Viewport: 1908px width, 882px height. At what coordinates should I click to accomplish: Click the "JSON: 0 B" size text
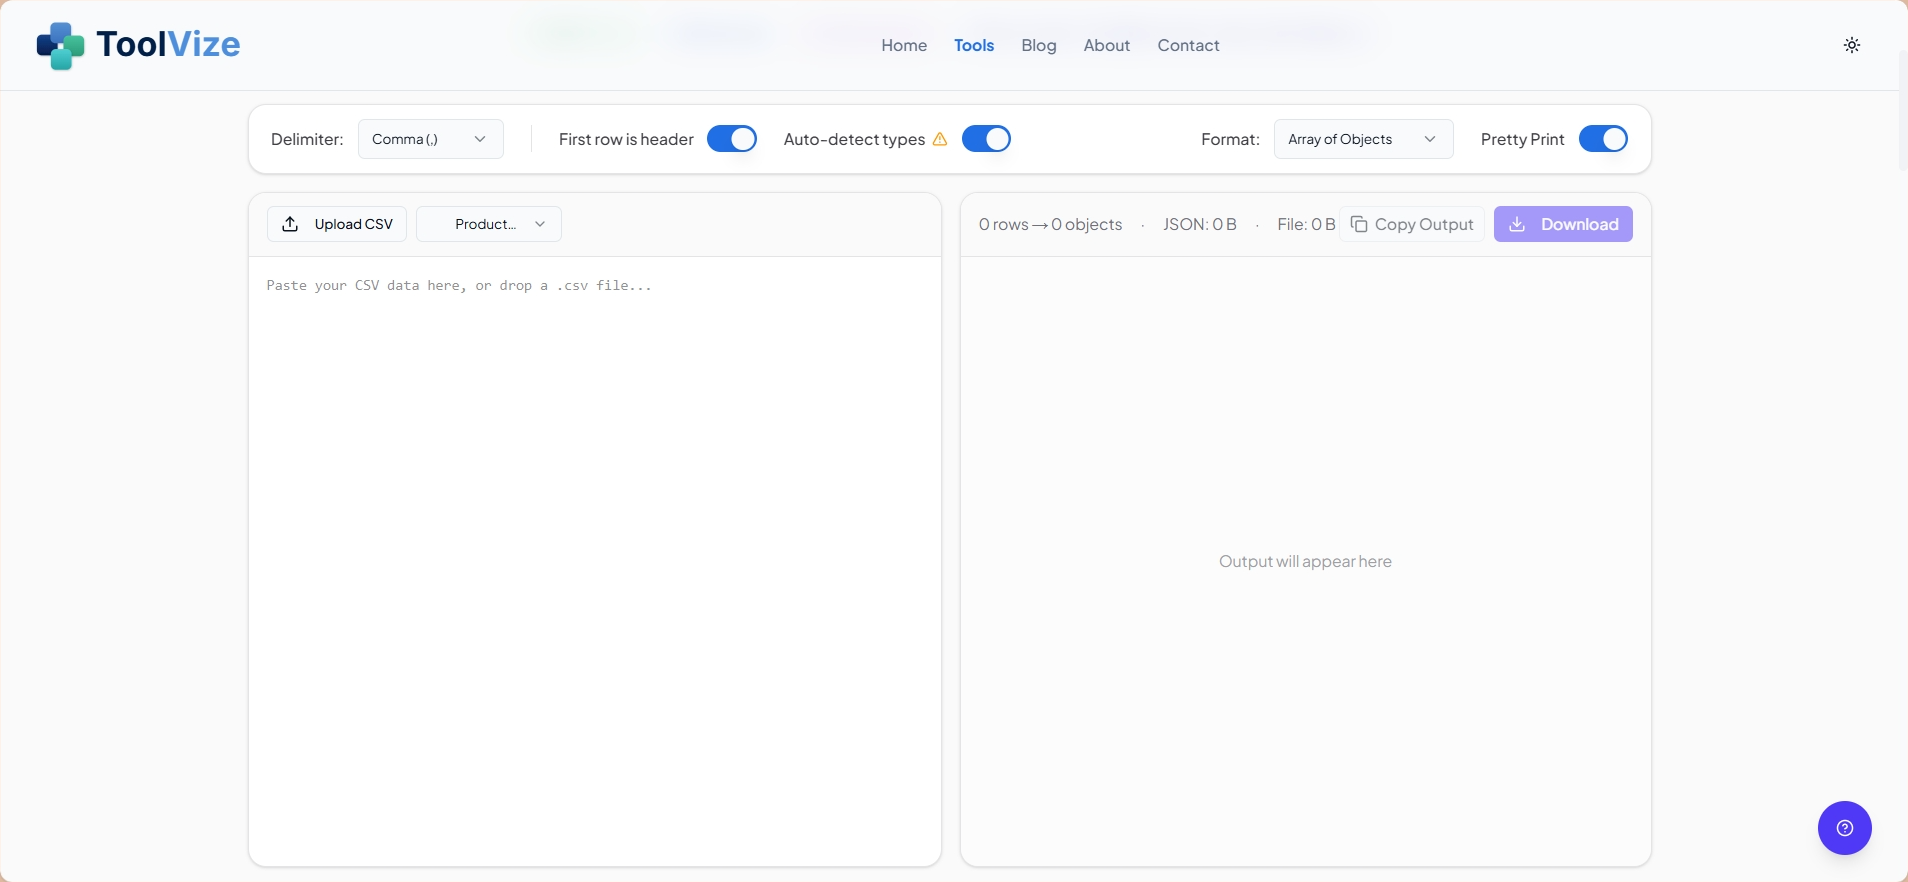[x=1200, y=224]
